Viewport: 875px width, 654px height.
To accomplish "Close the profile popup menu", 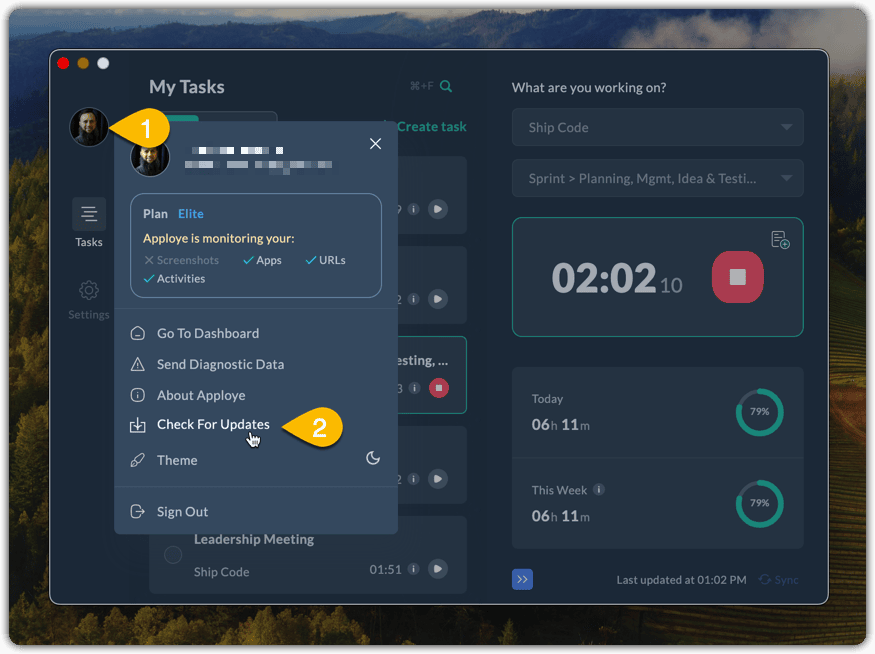I will coord(375,144).
